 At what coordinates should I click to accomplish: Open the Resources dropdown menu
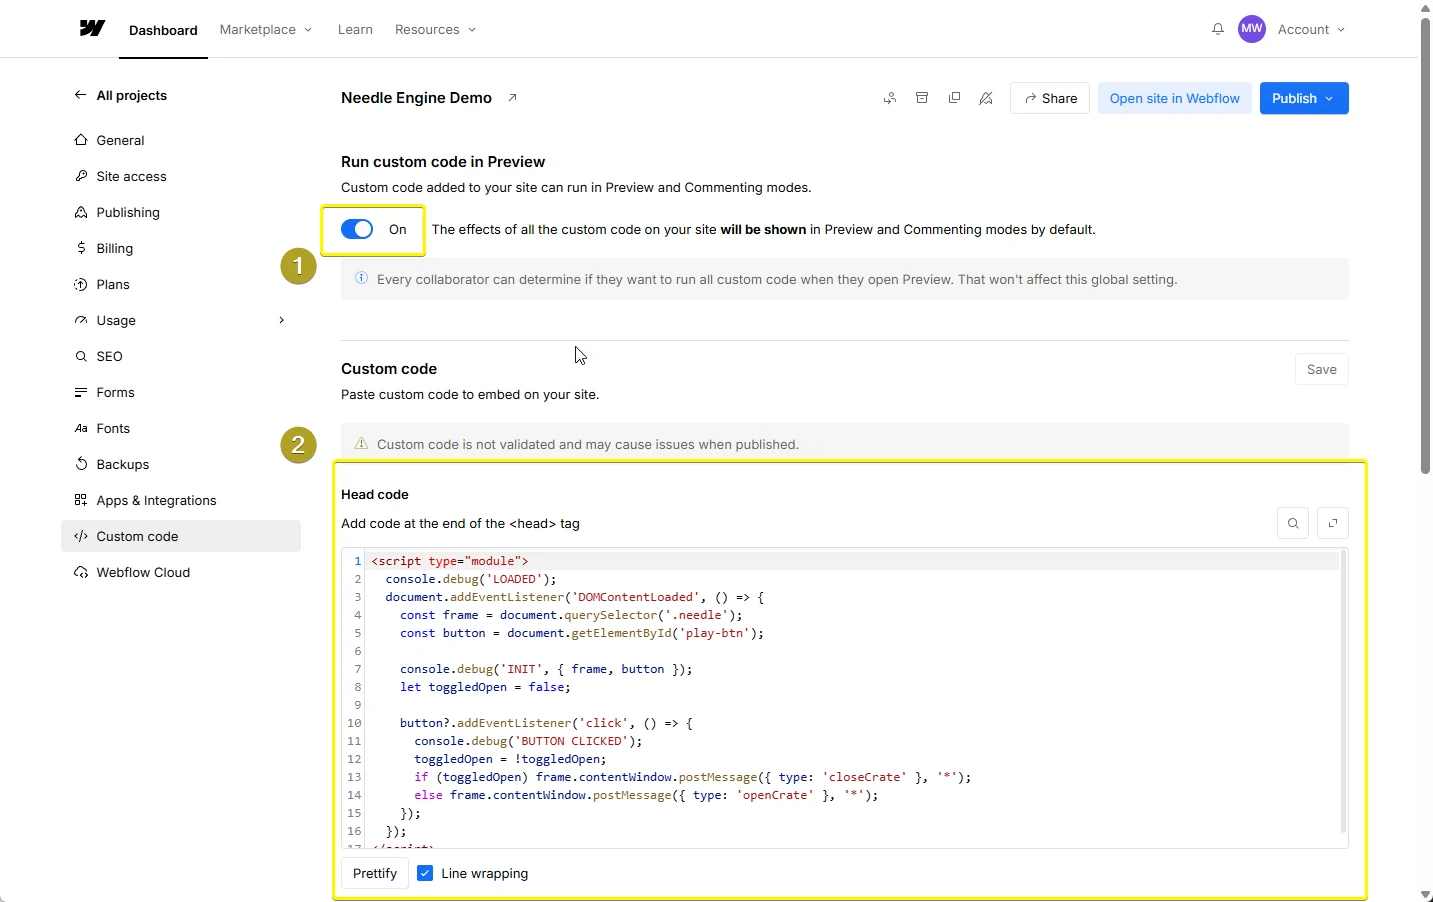[x=436, y=30]
